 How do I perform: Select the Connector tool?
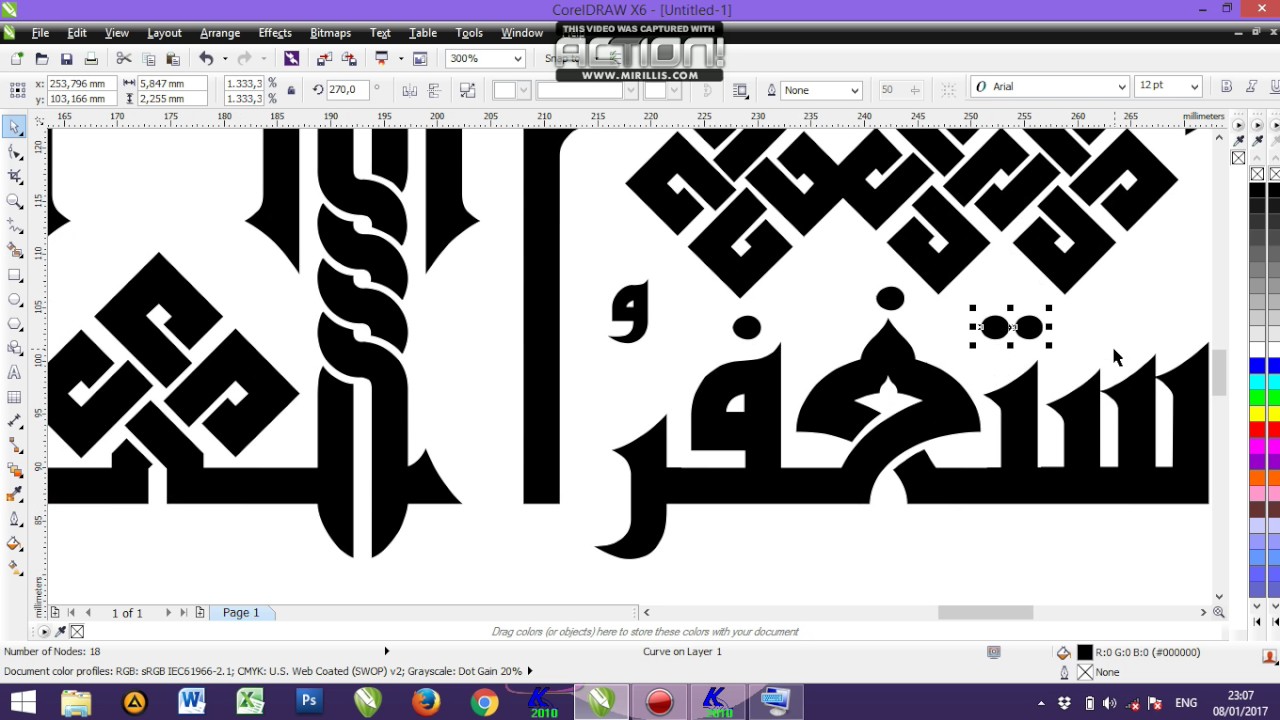14,446
